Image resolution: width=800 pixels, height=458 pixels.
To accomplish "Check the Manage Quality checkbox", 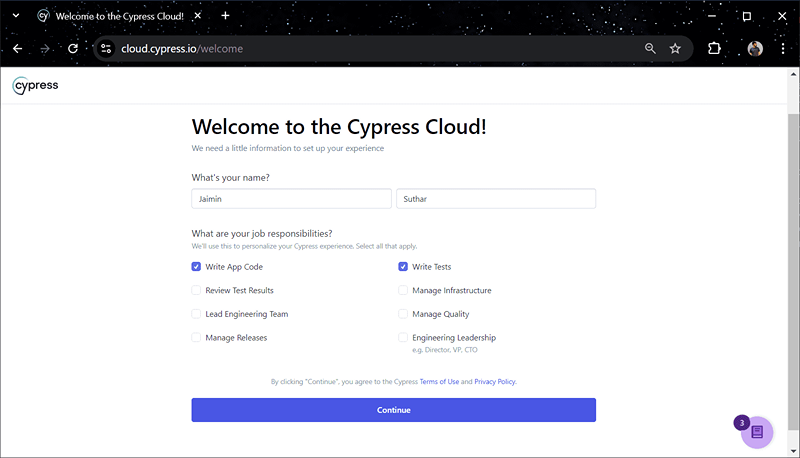I will coord(403,314).
